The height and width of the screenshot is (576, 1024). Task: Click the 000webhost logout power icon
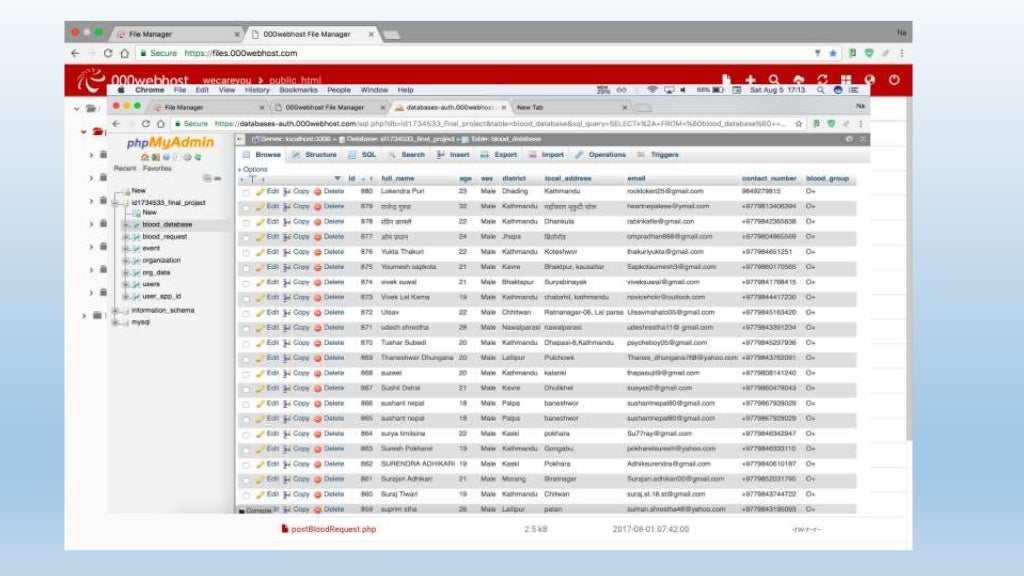pyautogui.click(x=895, y=80)
